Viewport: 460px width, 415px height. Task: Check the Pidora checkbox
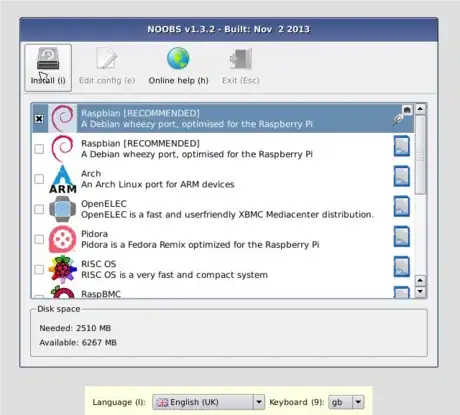point(39,239)
